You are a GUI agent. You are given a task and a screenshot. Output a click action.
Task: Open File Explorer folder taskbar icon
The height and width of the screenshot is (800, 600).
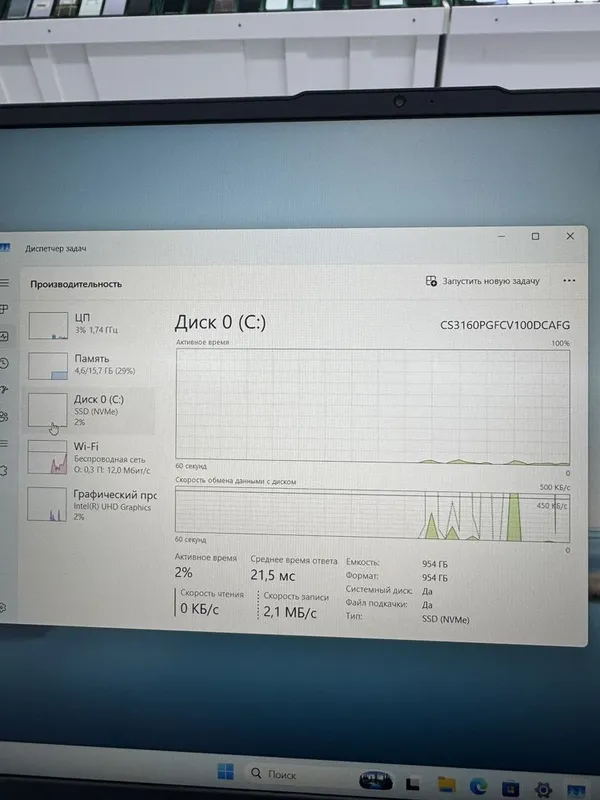coord(446,784)
